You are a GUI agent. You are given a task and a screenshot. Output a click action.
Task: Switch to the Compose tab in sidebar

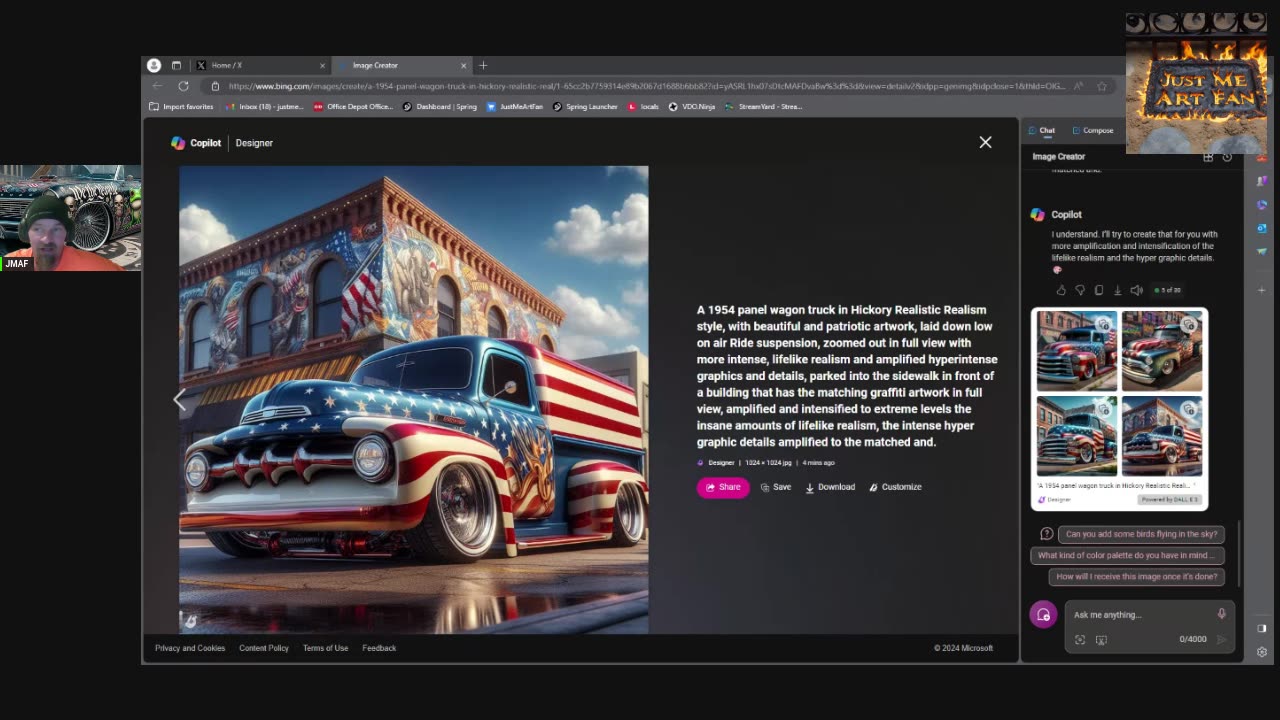click(x=1092, y=130)
